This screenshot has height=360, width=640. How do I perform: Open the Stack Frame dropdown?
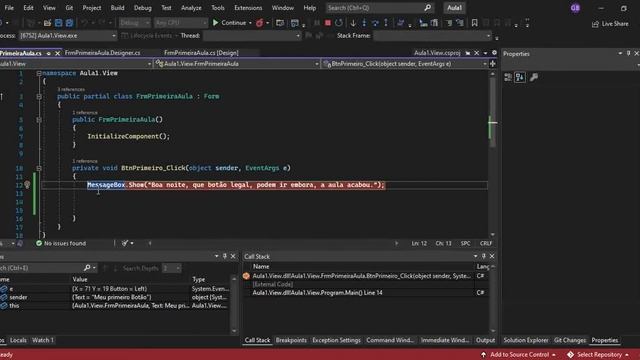pos(432,36)
